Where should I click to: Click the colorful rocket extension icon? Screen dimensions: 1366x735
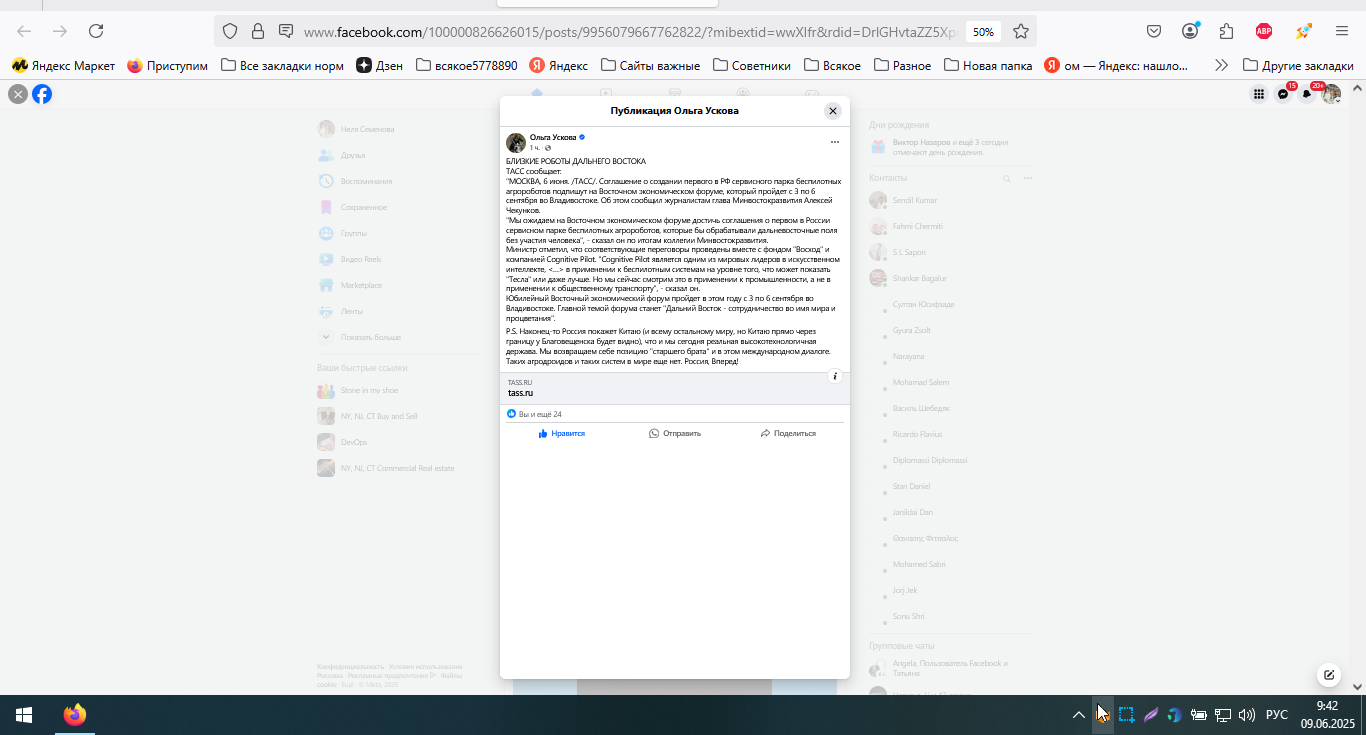(1303, 31)
